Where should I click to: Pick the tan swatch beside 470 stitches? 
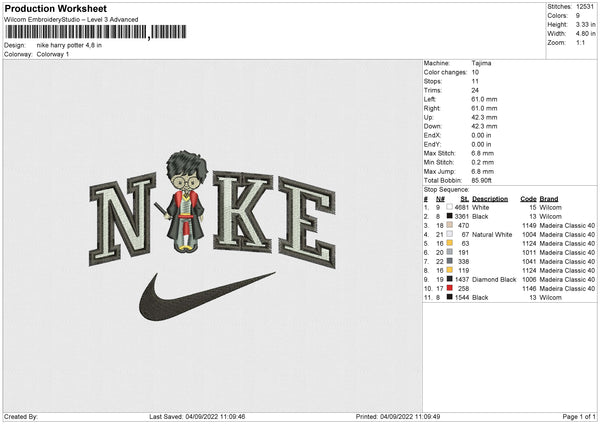[x=450, y=225]
